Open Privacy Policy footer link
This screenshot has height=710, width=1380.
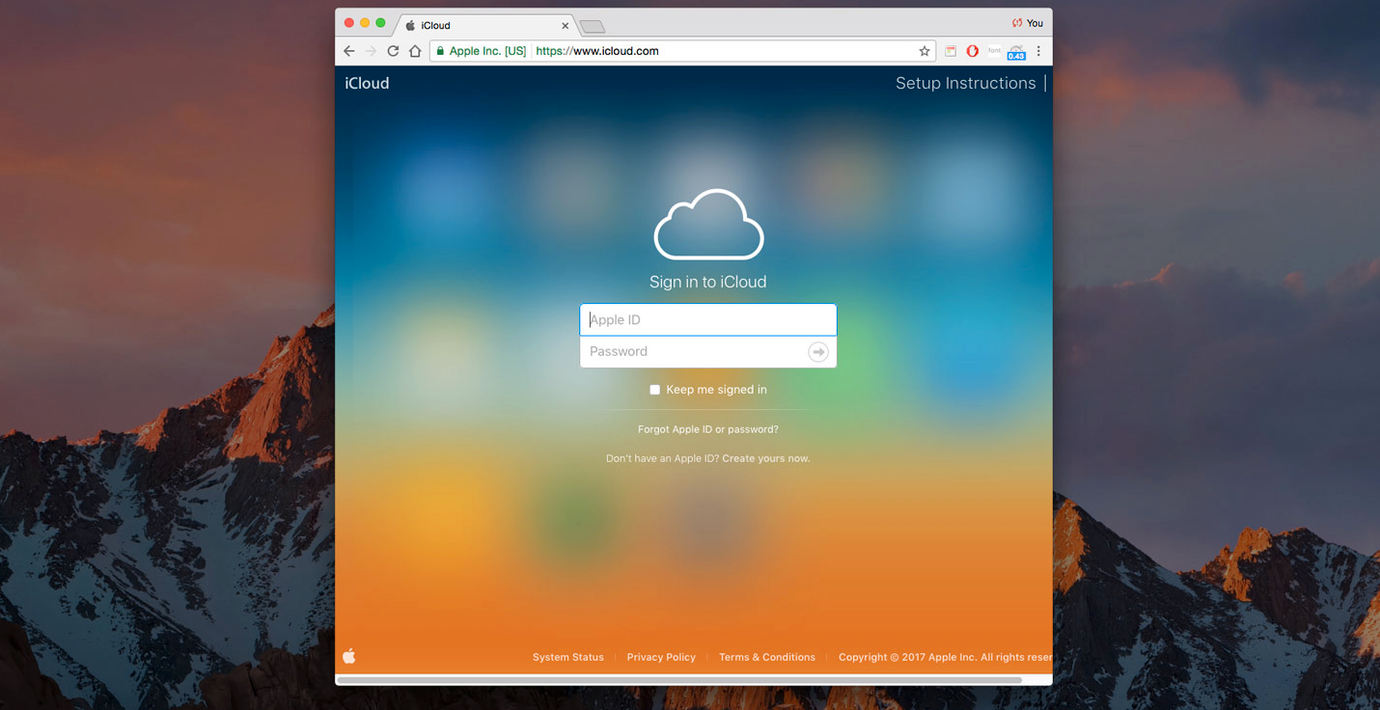[x=661, y=657]
